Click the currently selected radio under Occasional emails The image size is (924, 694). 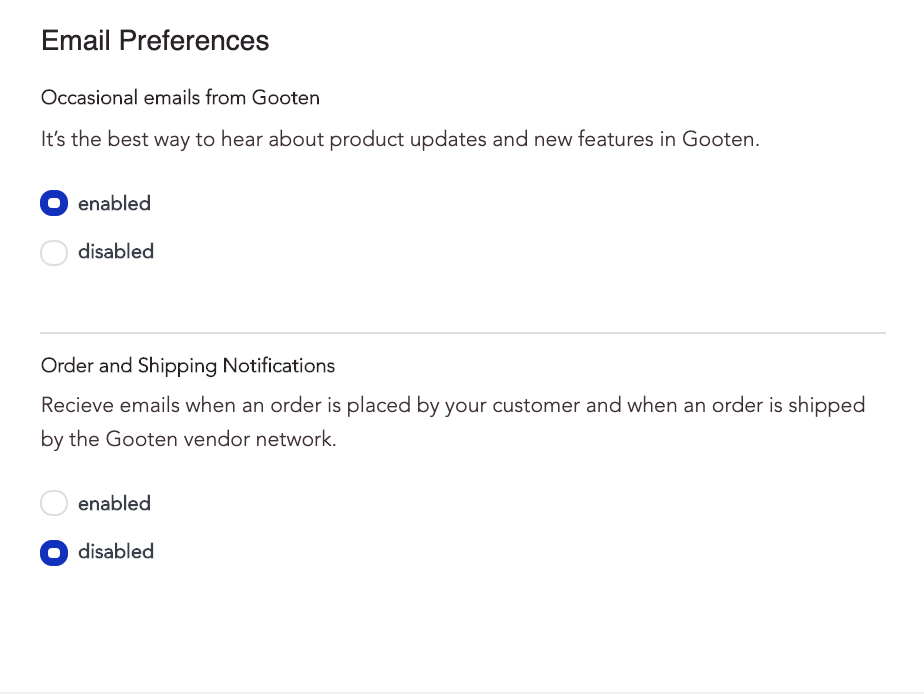[54, 203]
